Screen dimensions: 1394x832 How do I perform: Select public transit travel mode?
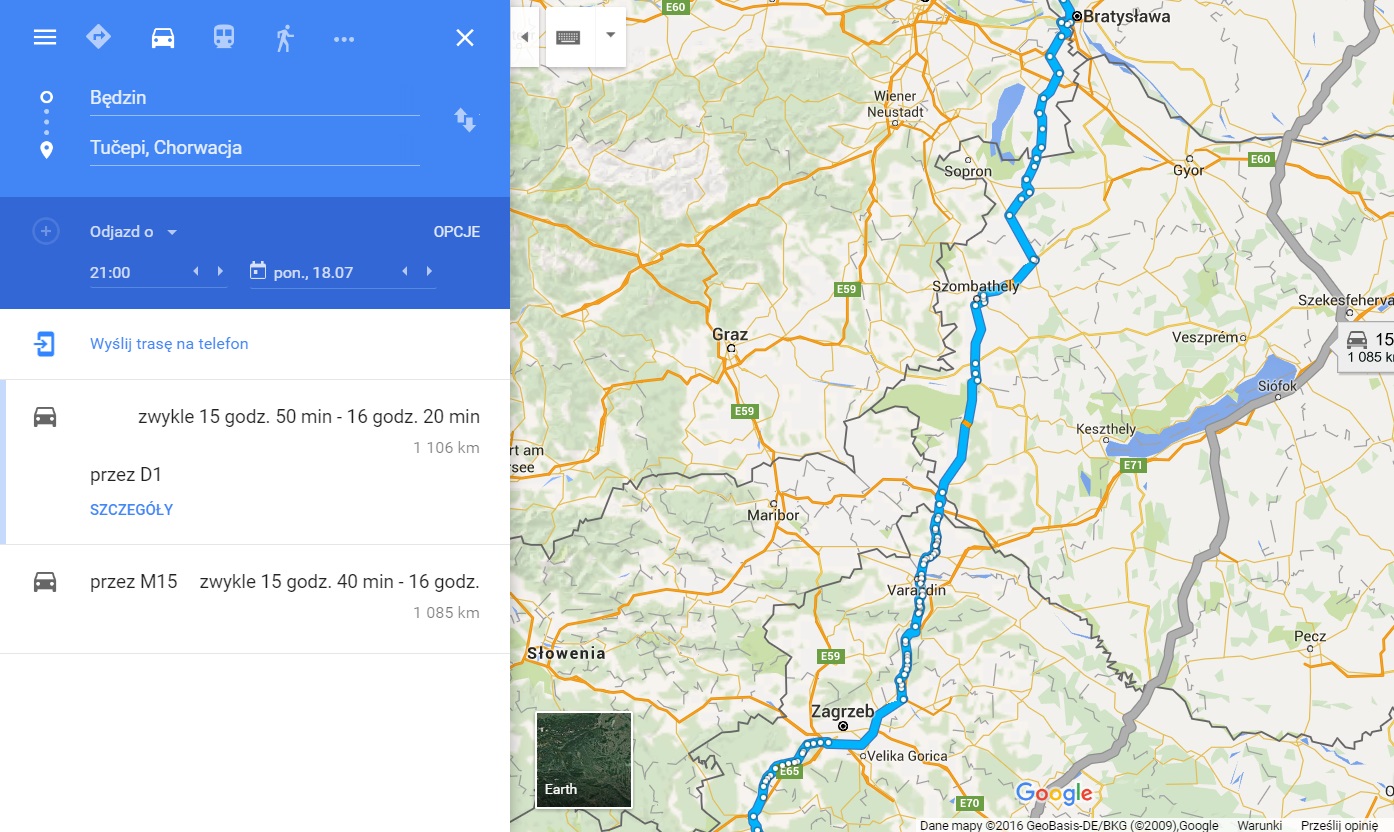pyautogui.click(x=224, y=38)
